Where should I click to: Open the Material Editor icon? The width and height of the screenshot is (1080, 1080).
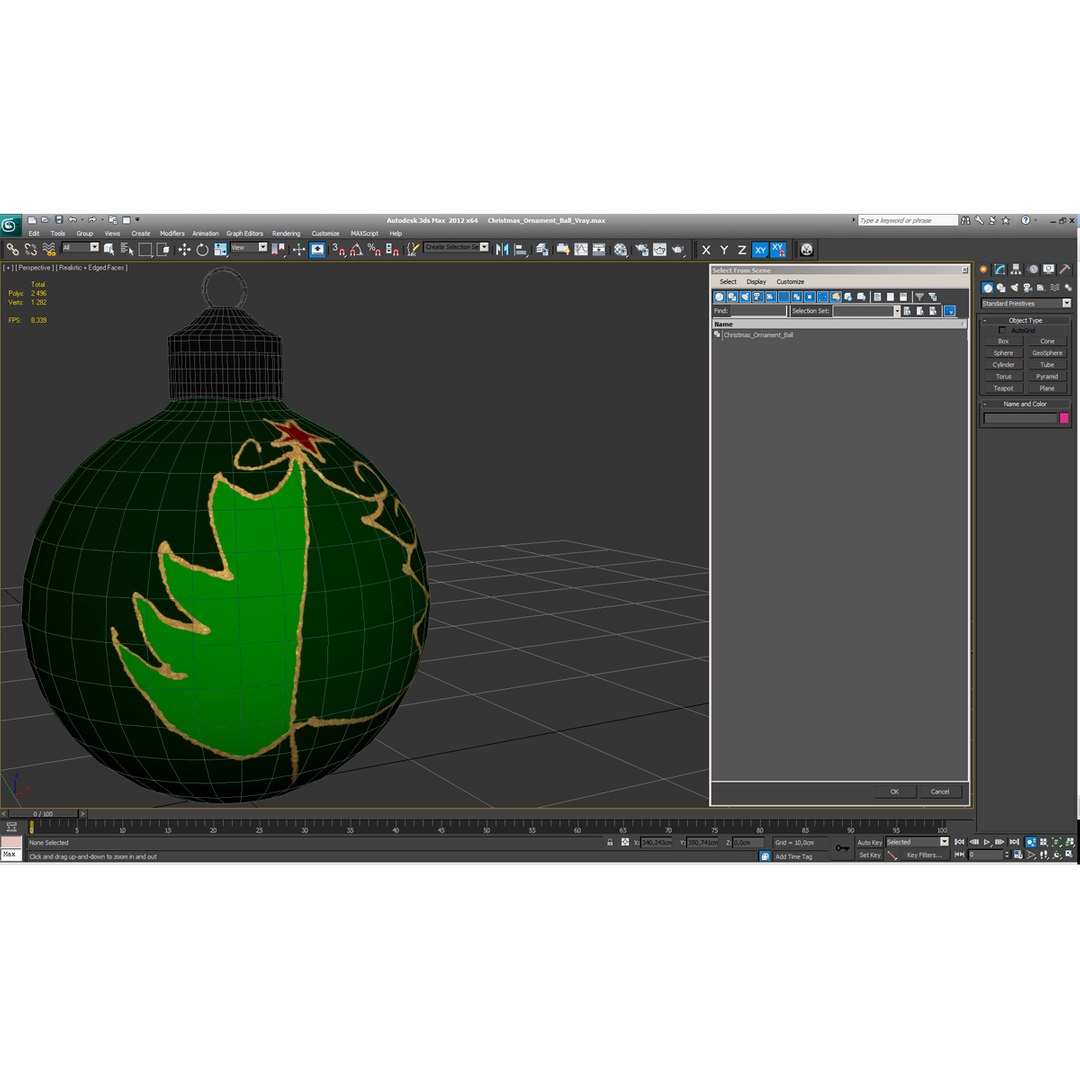[621, 249]
